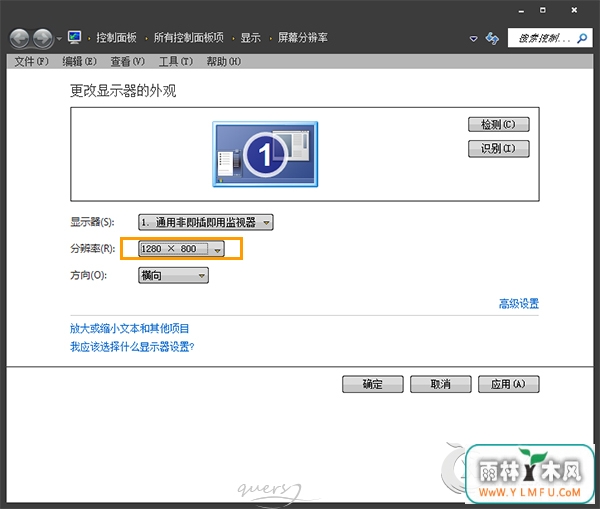Click the 检测(C) detect button
This screenshot has width=600, height=509.
coord(499,124)
